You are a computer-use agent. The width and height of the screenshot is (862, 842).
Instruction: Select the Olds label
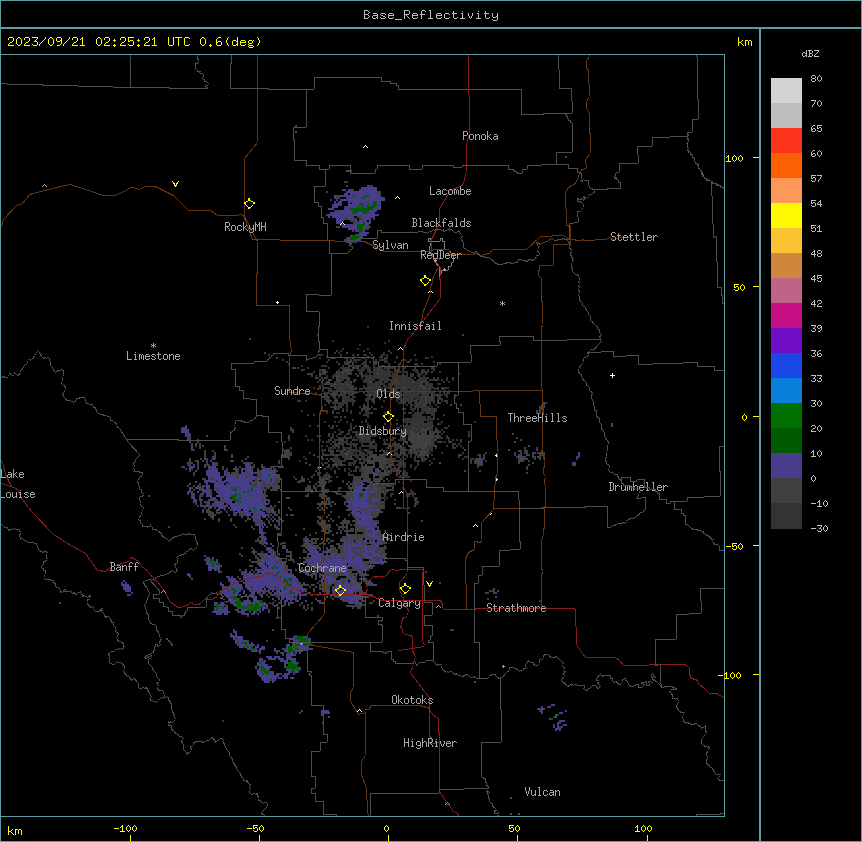point(388,394)
